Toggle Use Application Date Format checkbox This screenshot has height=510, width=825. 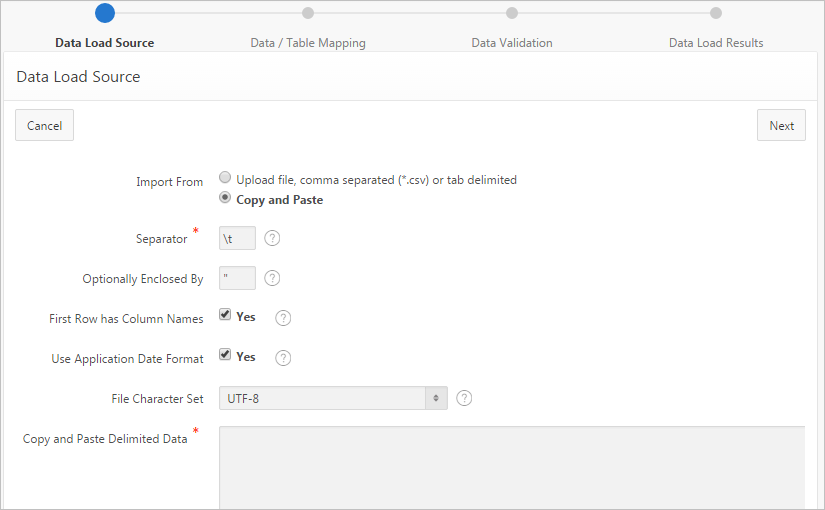click(226, 355)
